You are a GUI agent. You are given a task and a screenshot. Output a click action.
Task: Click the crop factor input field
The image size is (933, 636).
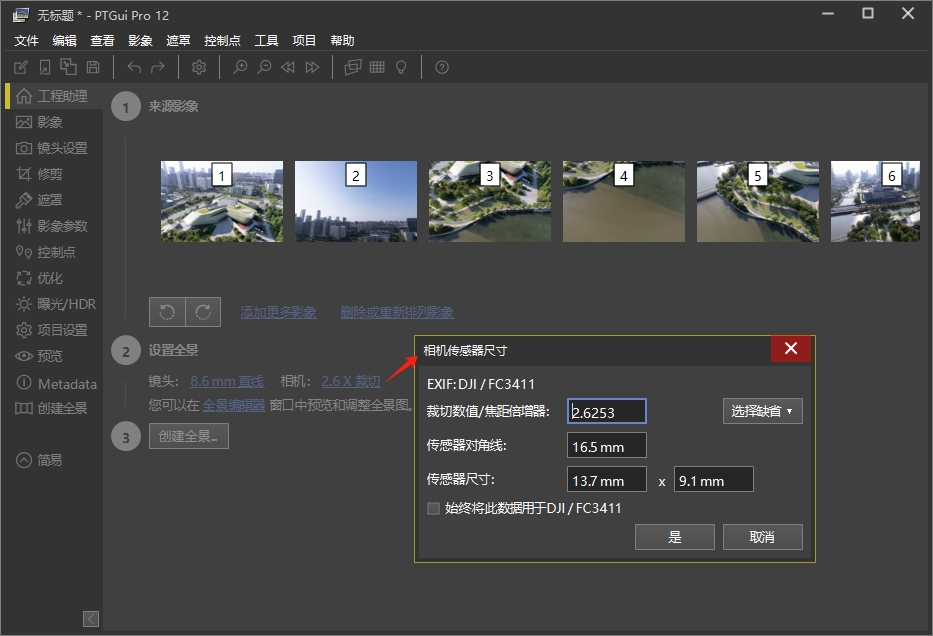[x=607, y=411]
